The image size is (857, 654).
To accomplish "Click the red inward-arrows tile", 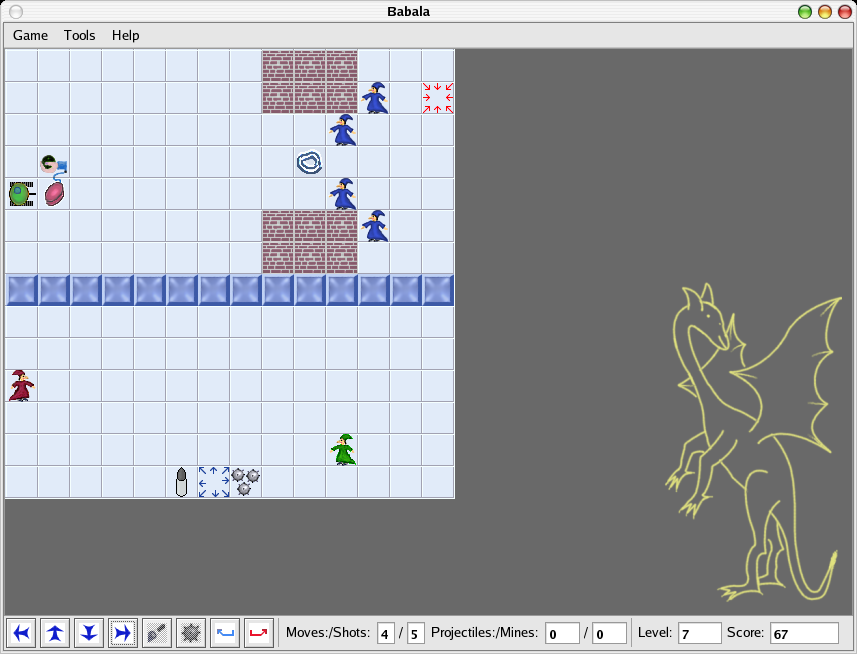I will tap(438, 98).
